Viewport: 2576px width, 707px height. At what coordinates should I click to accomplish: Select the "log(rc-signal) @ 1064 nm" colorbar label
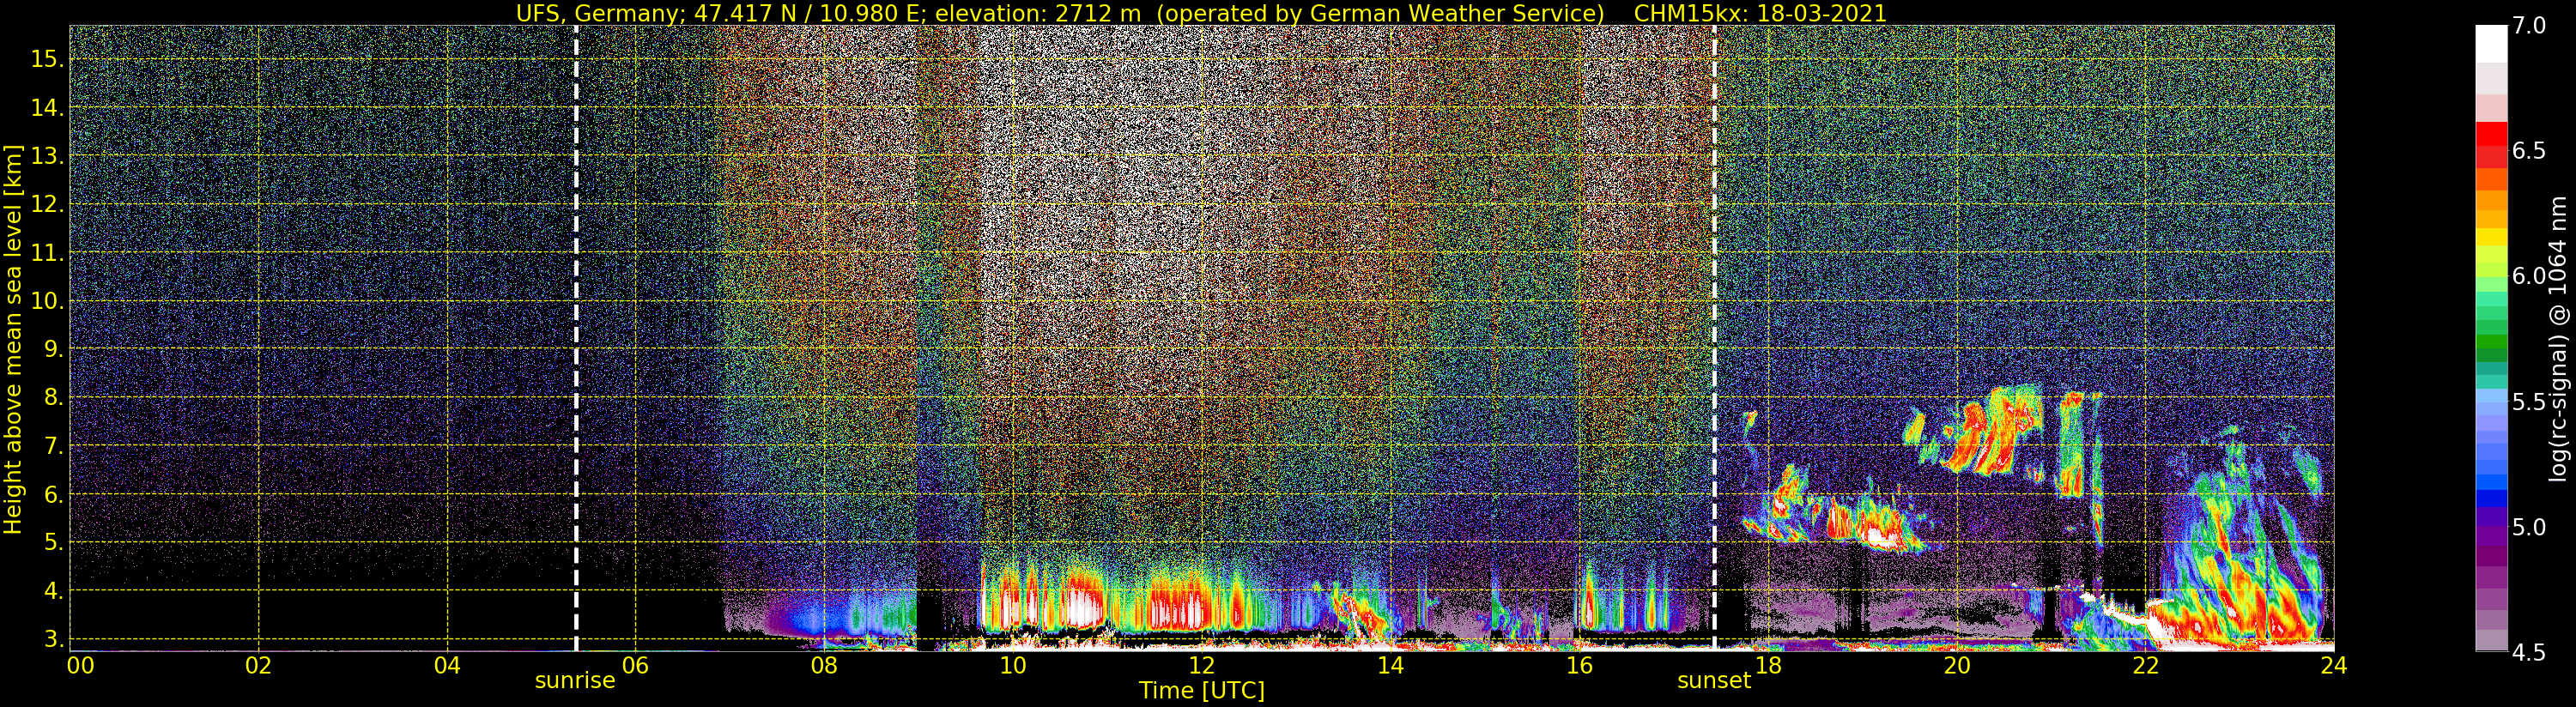(x=2557, y=338)
